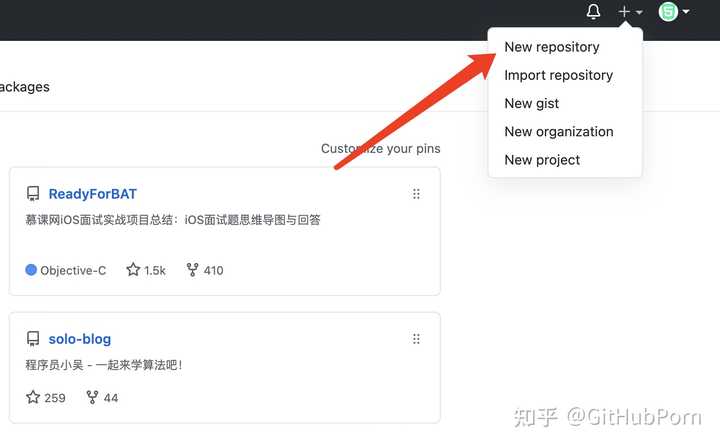Choose Import repository from the menu
This screenshot has width=720, height=446.
(x=558, y=75)
